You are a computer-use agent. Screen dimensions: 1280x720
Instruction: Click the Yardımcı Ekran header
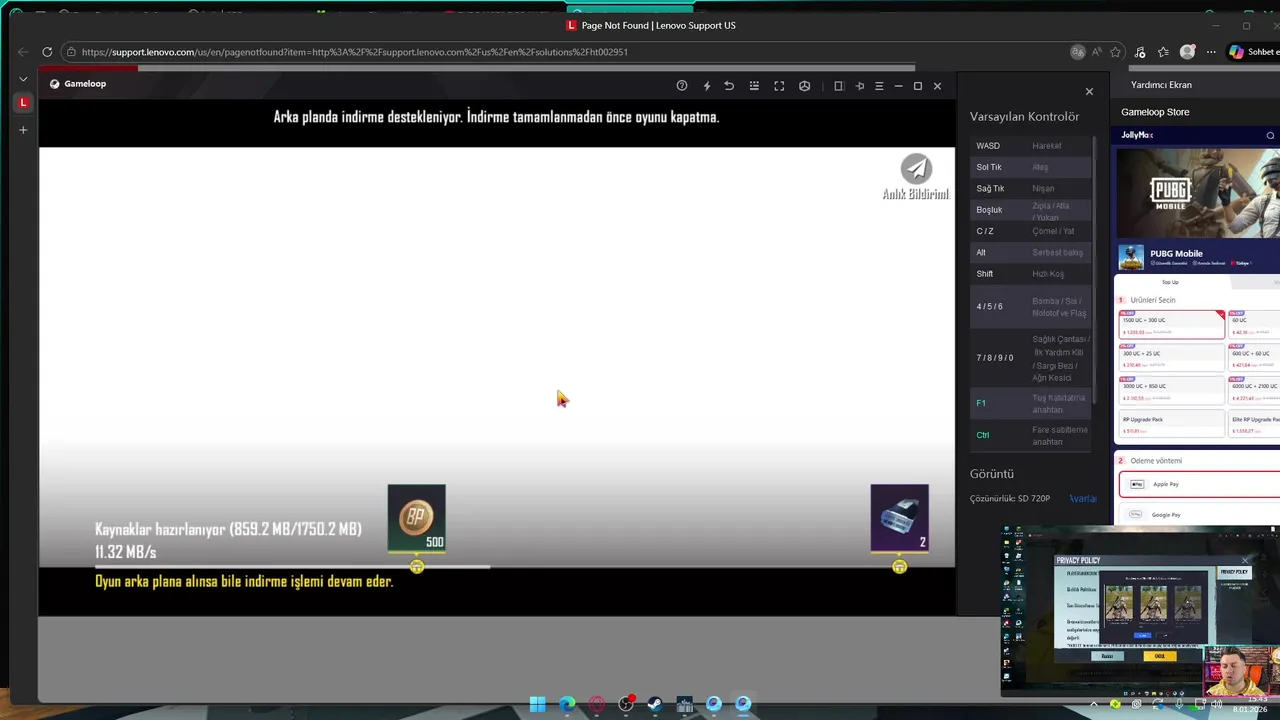(x=1161, y=85)
